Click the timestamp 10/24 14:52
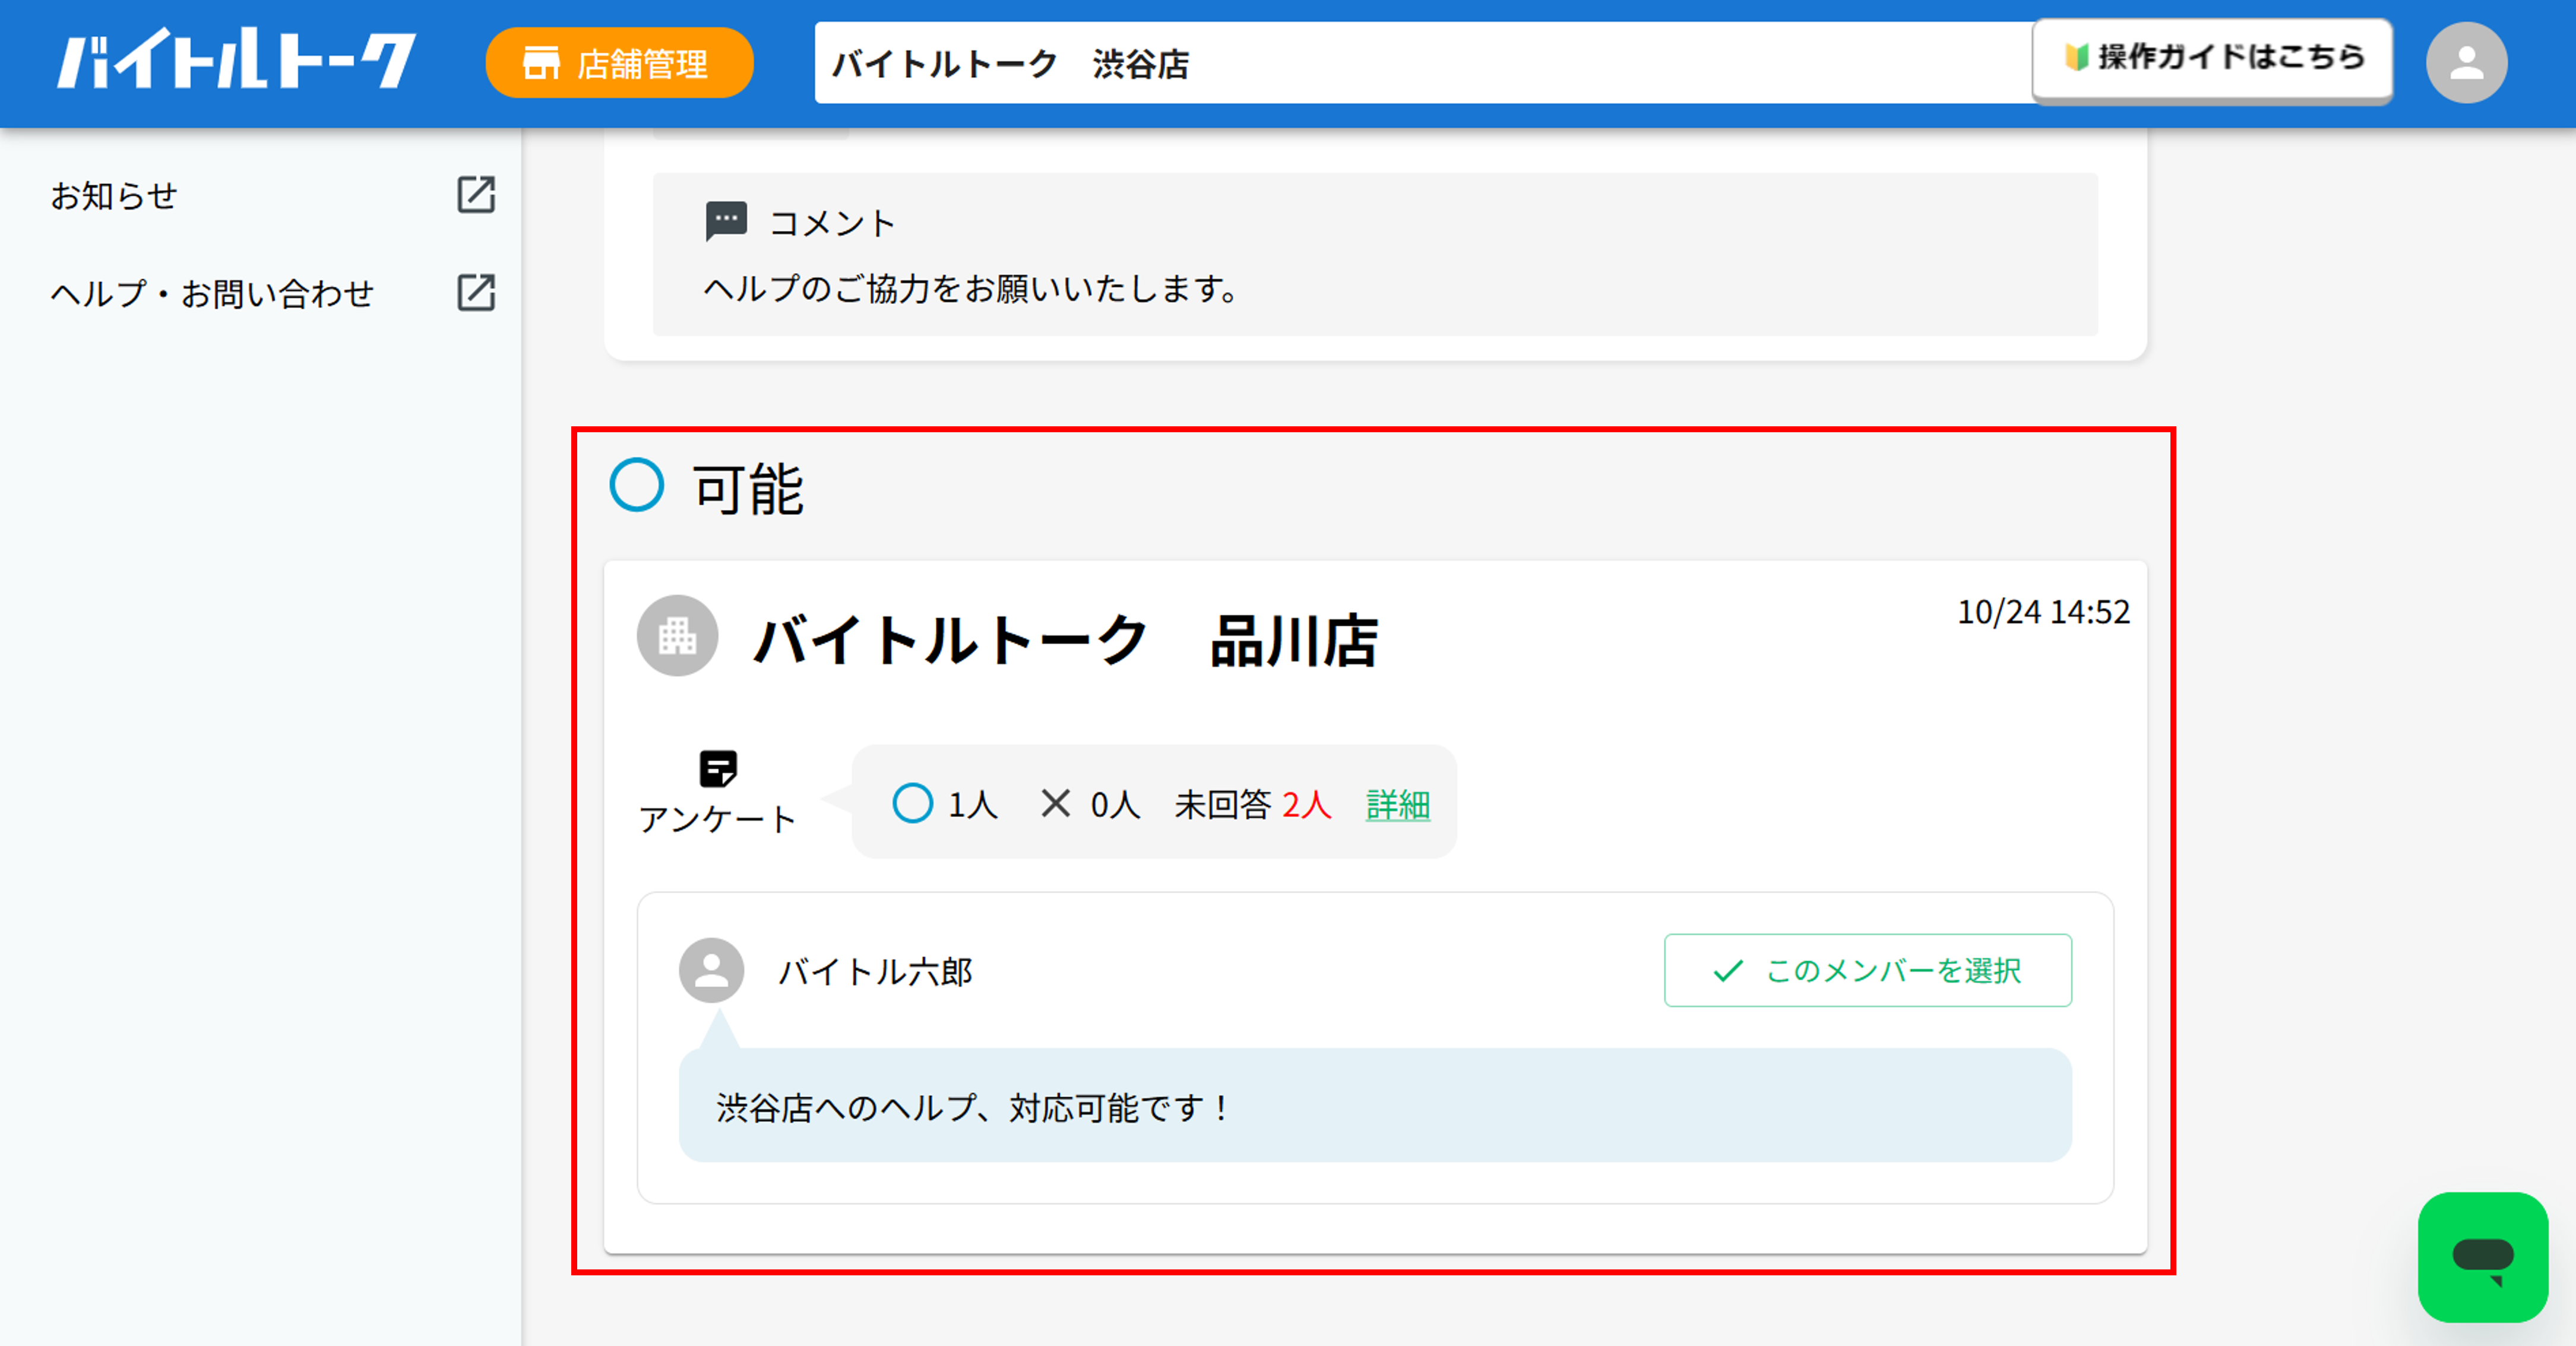The width and height of the screenshot is (2576, 1346). coord(2043,612)
